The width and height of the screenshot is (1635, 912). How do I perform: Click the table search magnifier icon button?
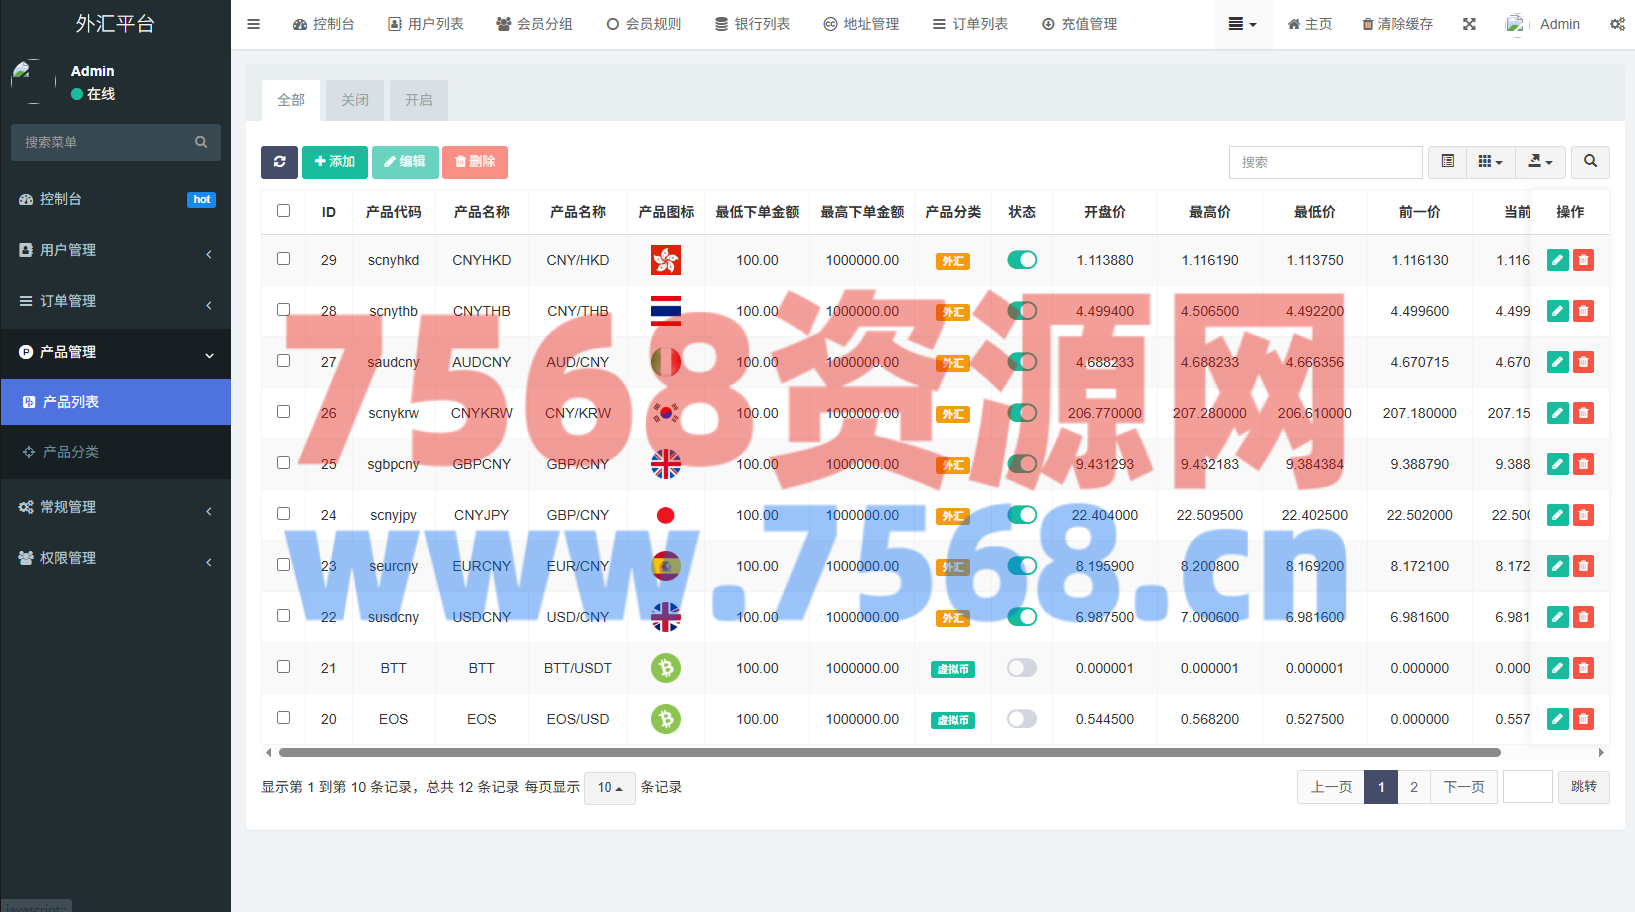(1590, 162)
